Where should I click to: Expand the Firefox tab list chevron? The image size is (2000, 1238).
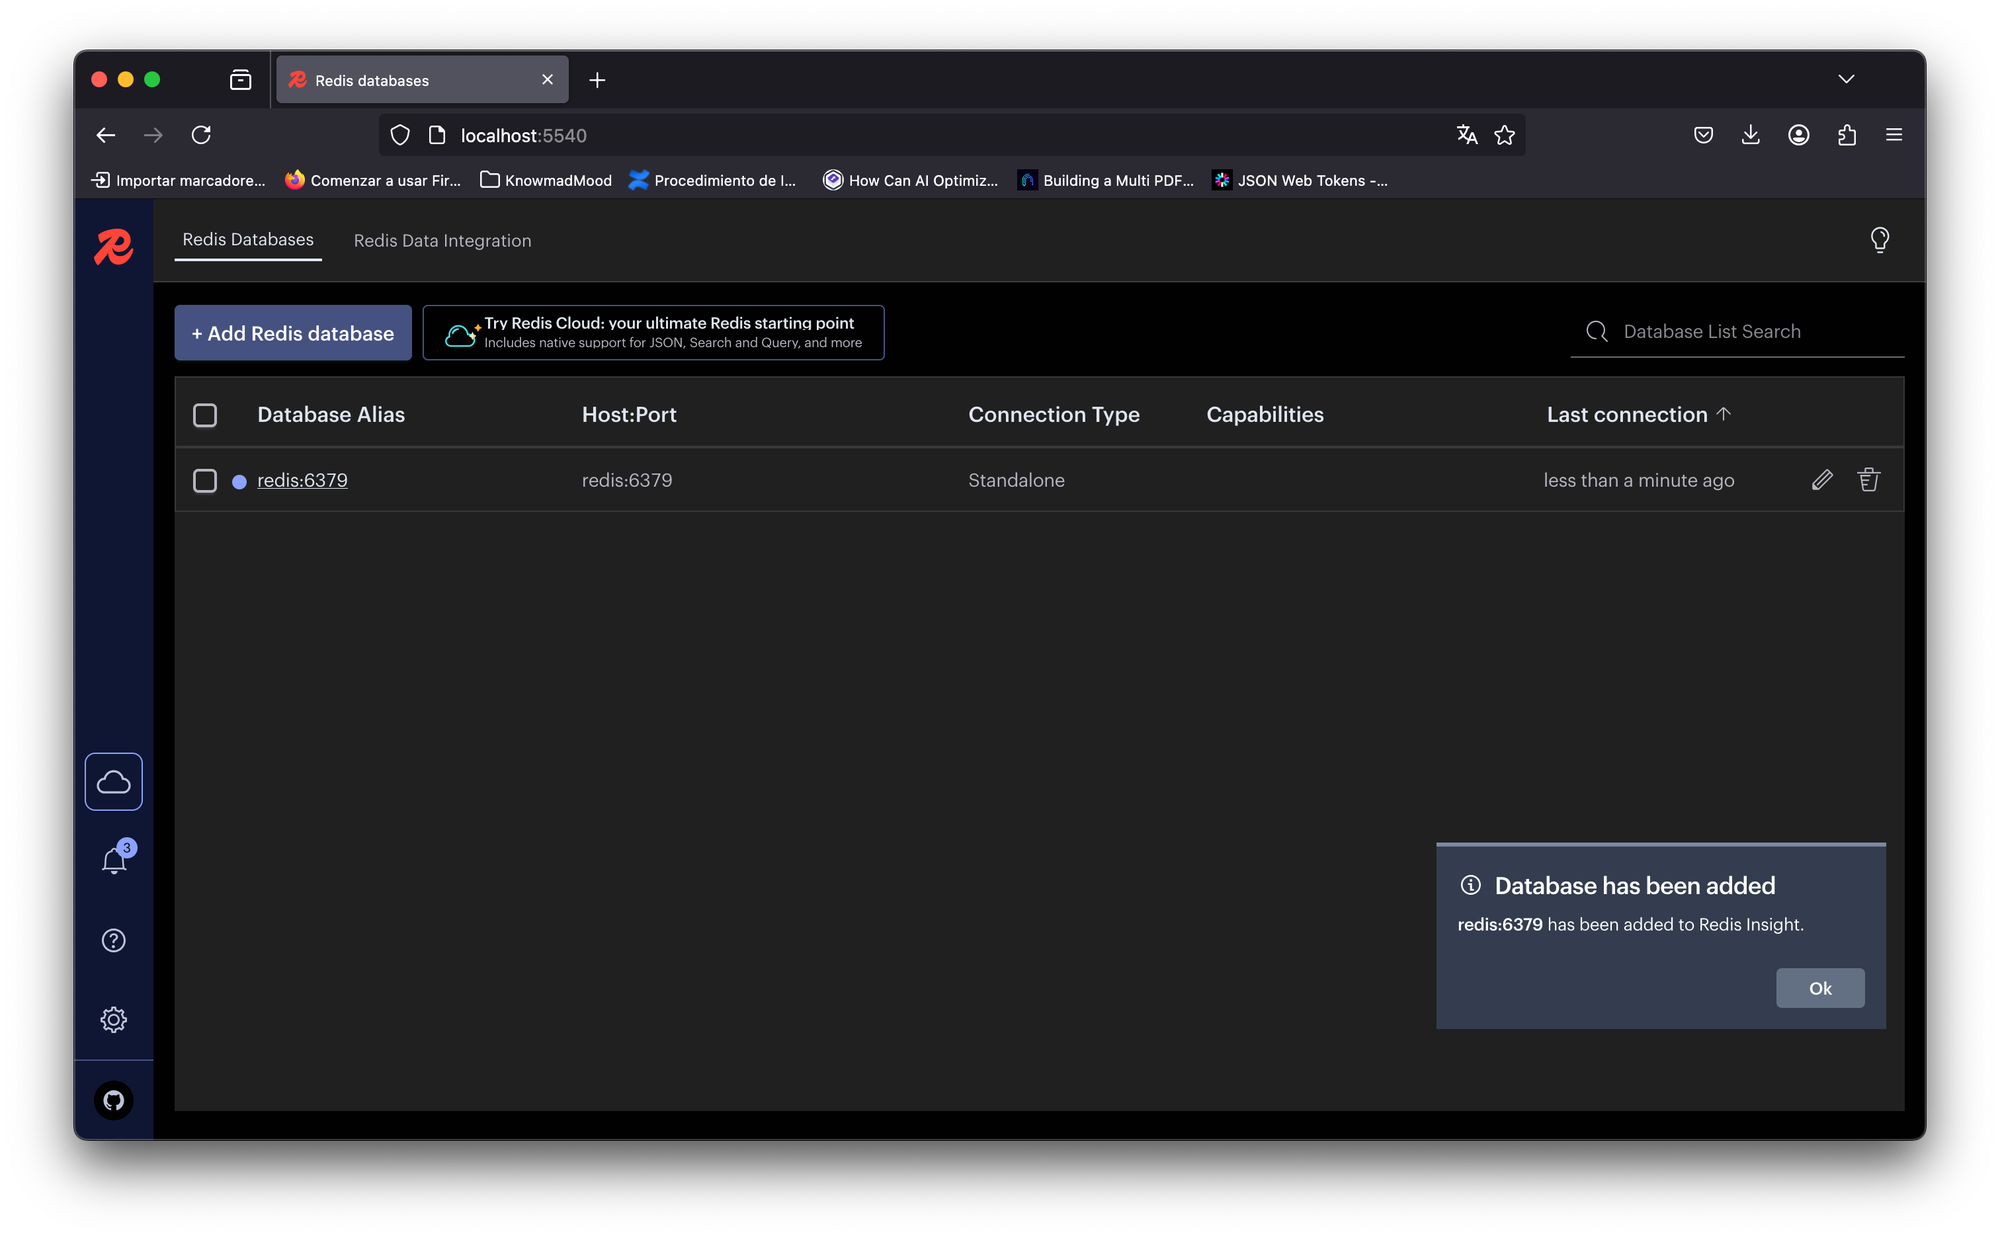[x=1846, y=79]
